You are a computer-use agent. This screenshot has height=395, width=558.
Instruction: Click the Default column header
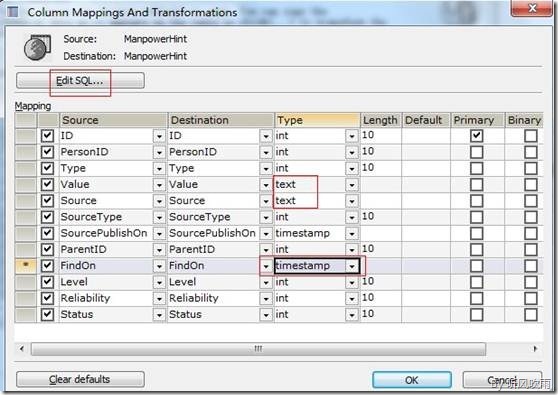426,120
